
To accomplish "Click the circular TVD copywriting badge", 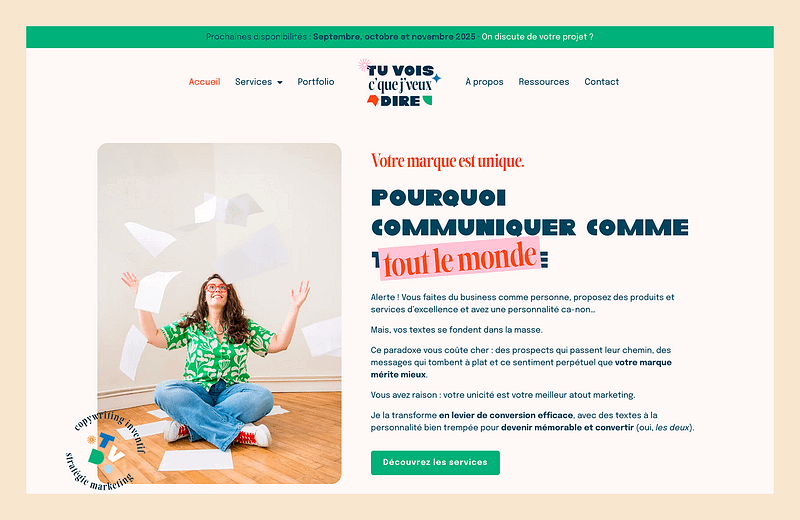I will [104, 451].
